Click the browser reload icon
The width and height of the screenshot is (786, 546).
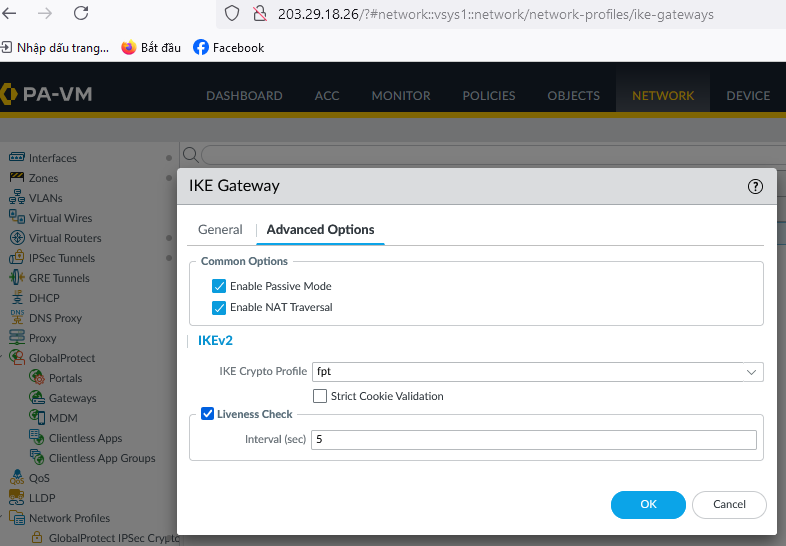(x=81, y=14)
